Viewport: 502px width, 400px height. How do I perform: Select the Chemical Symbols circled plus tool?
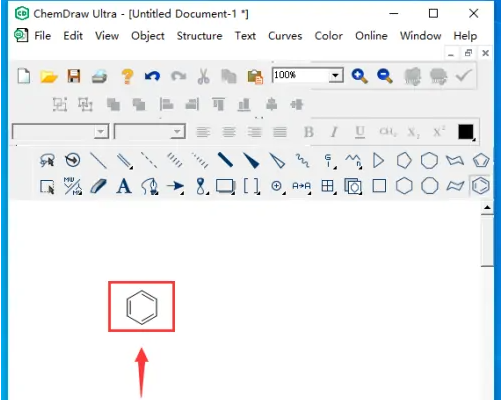277,186
